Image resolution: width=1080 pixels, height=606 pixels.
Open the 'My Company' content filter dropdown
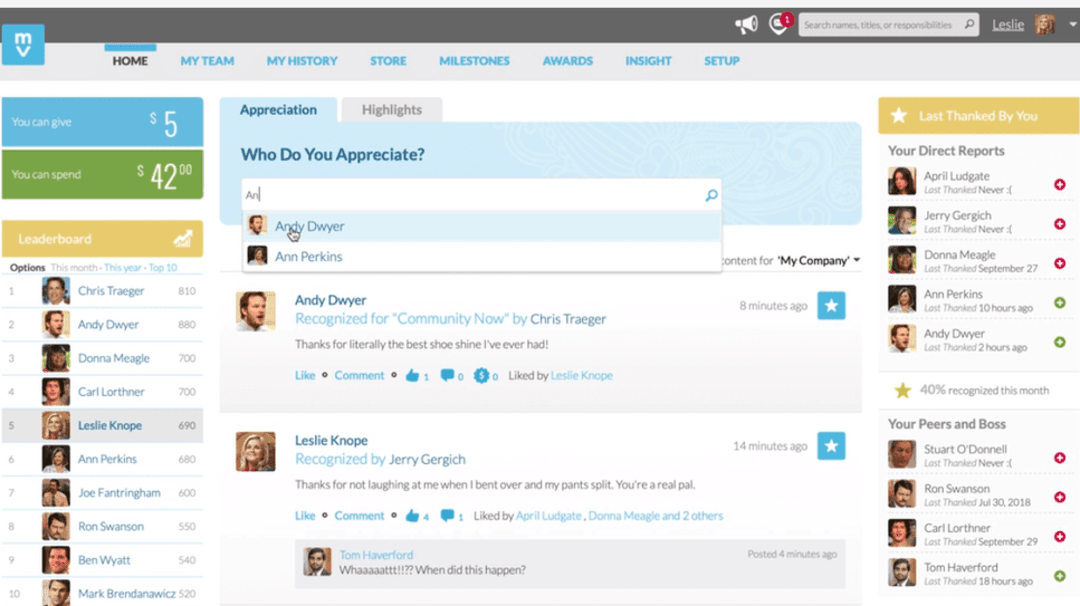click(818, 261)
